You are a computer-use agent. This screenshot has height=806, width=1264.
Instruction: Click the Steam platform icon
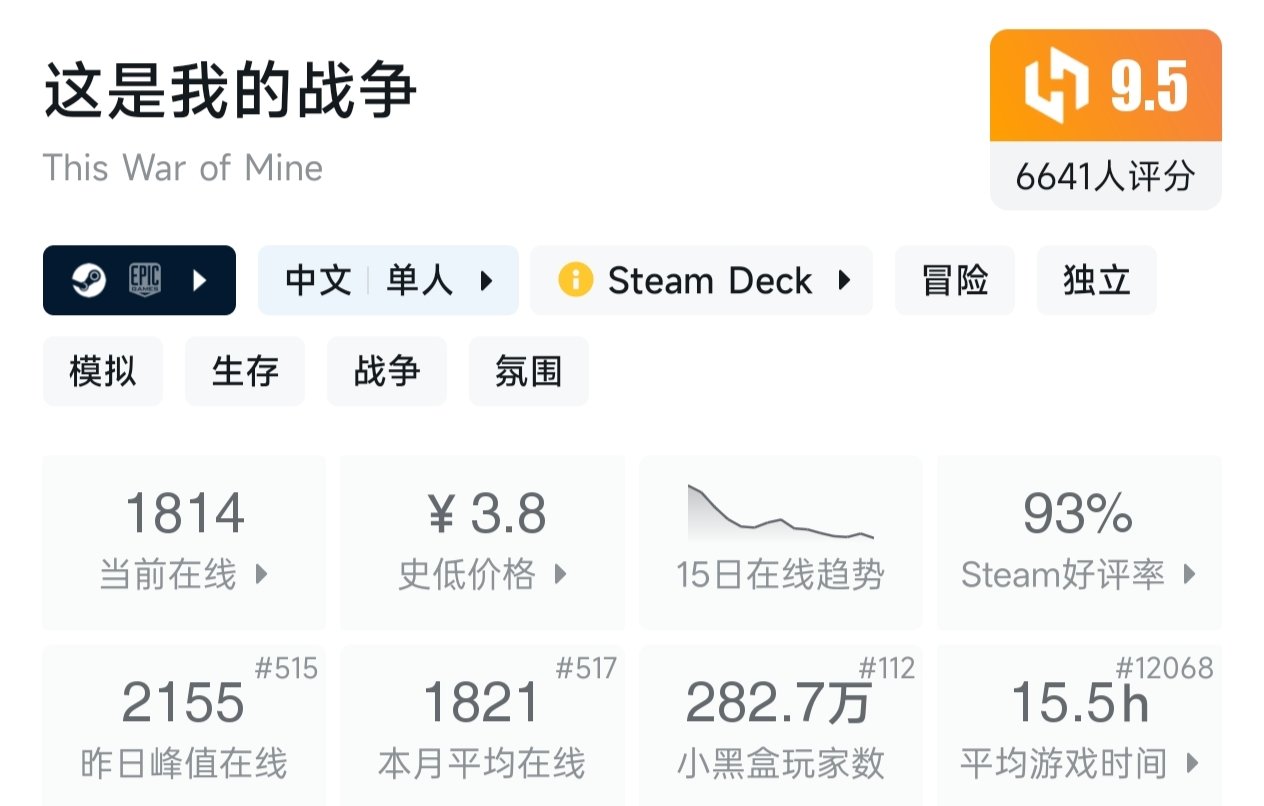click(89, 280)
